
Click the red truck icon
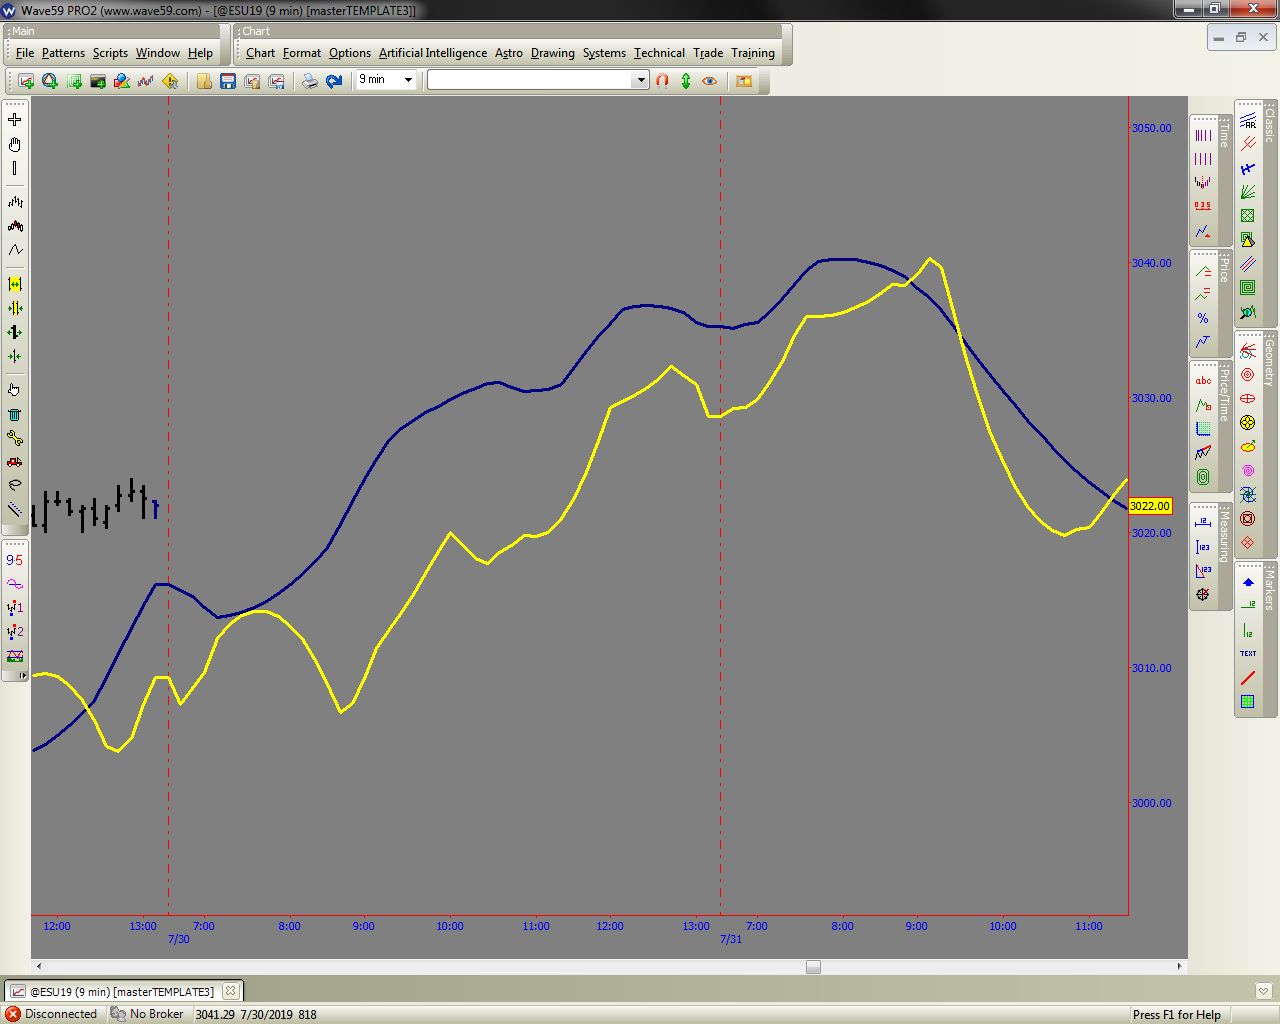pyautogui.click(x=15, y=462)
